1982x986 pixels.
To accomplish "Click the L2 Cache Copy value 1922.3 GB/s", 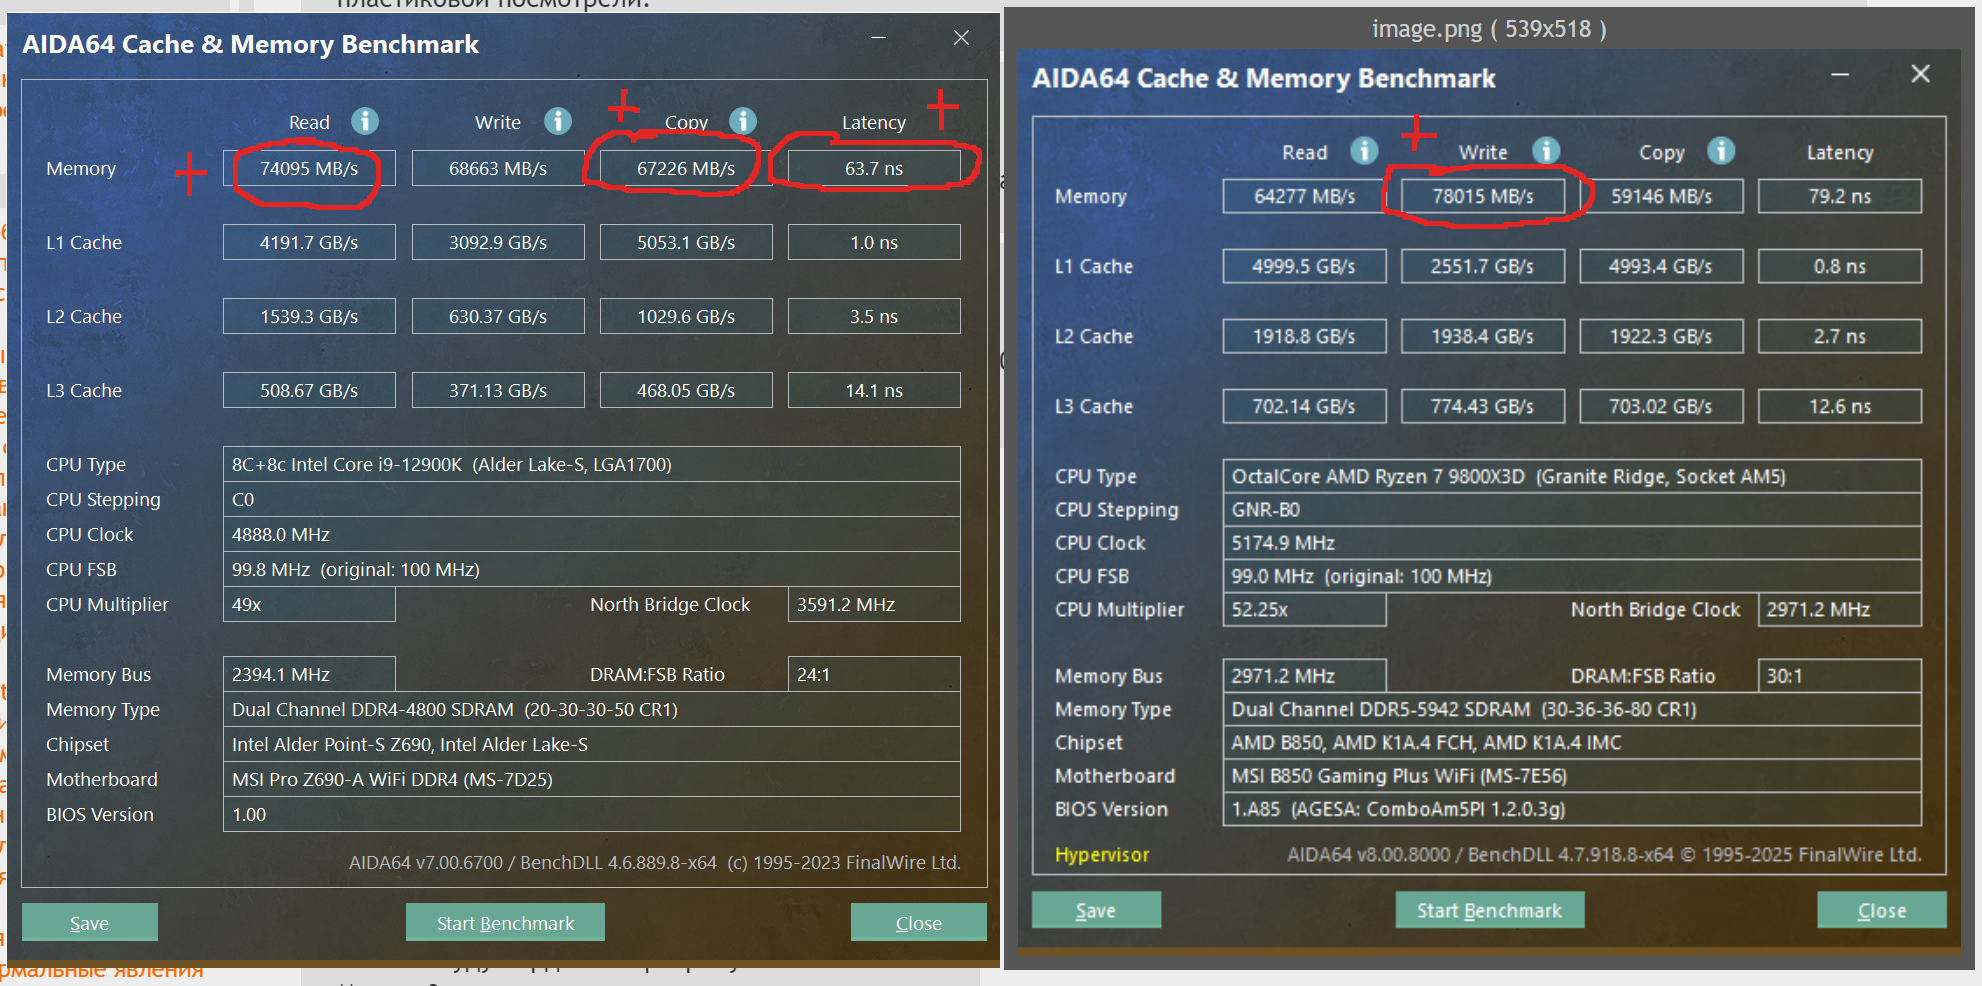I will 1661,336.
